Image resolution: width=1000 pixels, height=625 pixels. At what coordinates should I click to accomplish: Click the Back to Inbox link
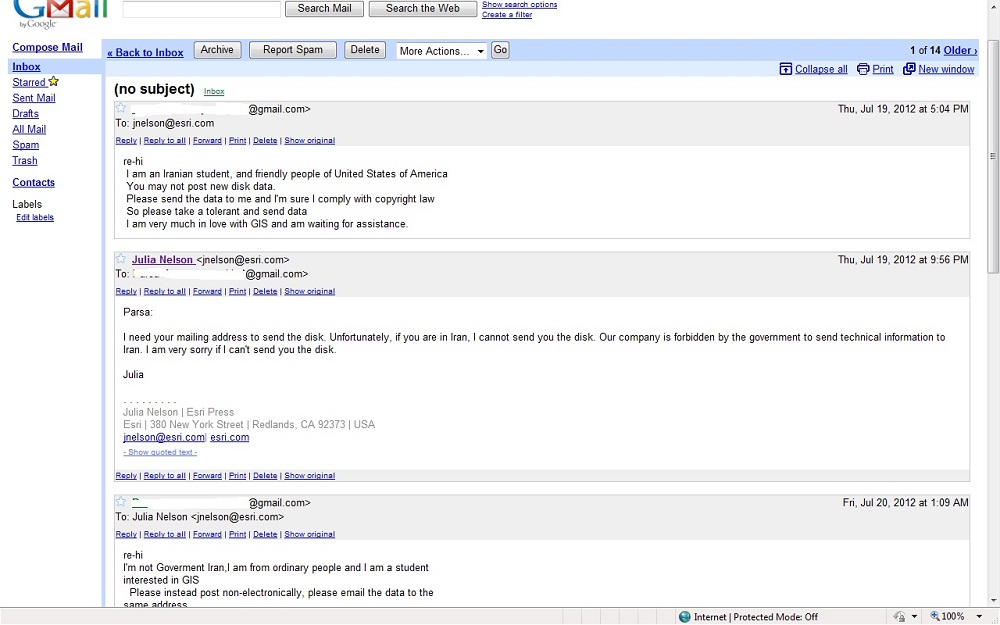tap(146, 53)
